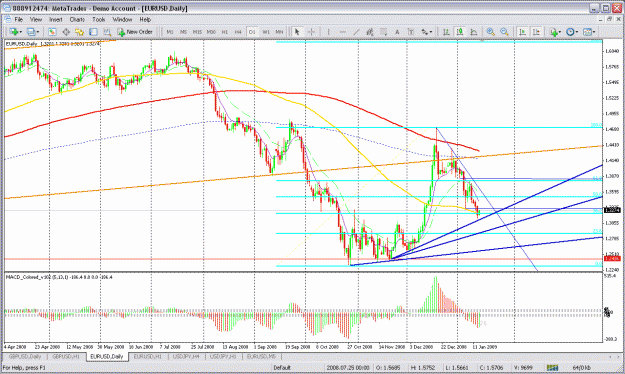
Task: Select the Text (A) tool
Action: (x=397, y=32)
